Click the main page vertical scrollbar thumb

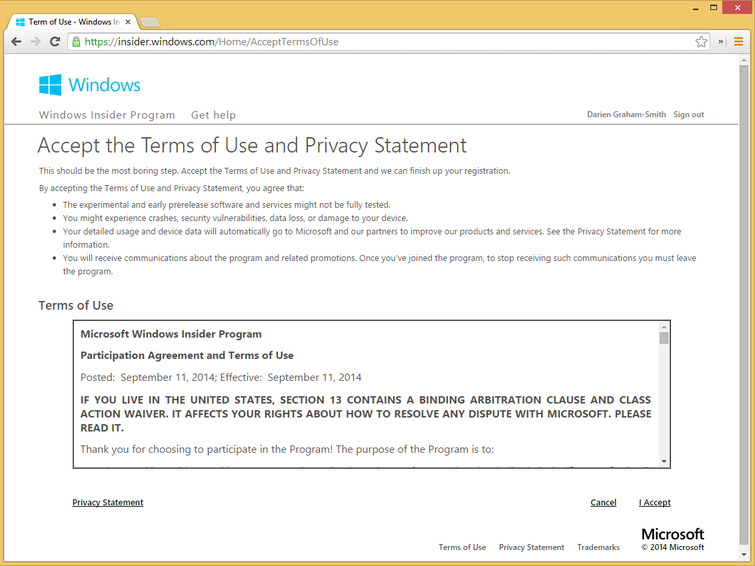[744, 303]
